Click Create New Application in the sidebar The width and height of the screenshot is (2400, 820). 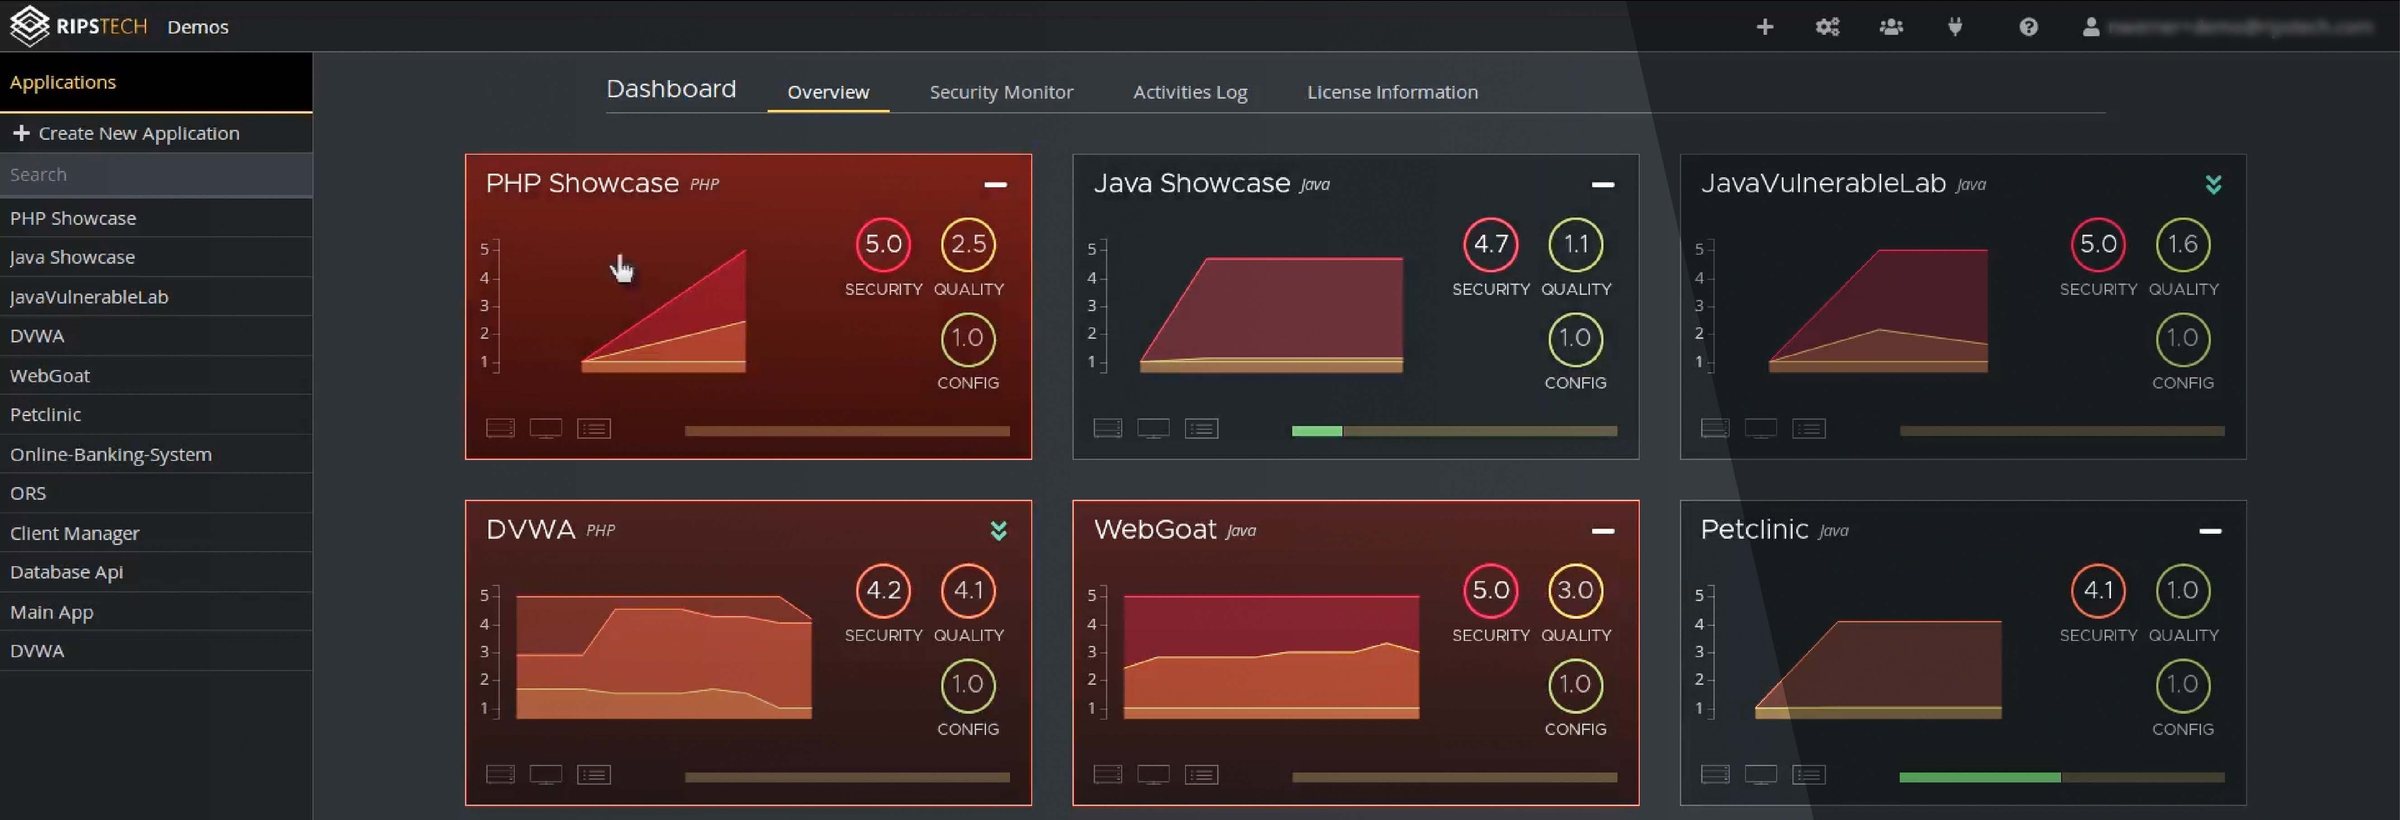pos(156,133)
